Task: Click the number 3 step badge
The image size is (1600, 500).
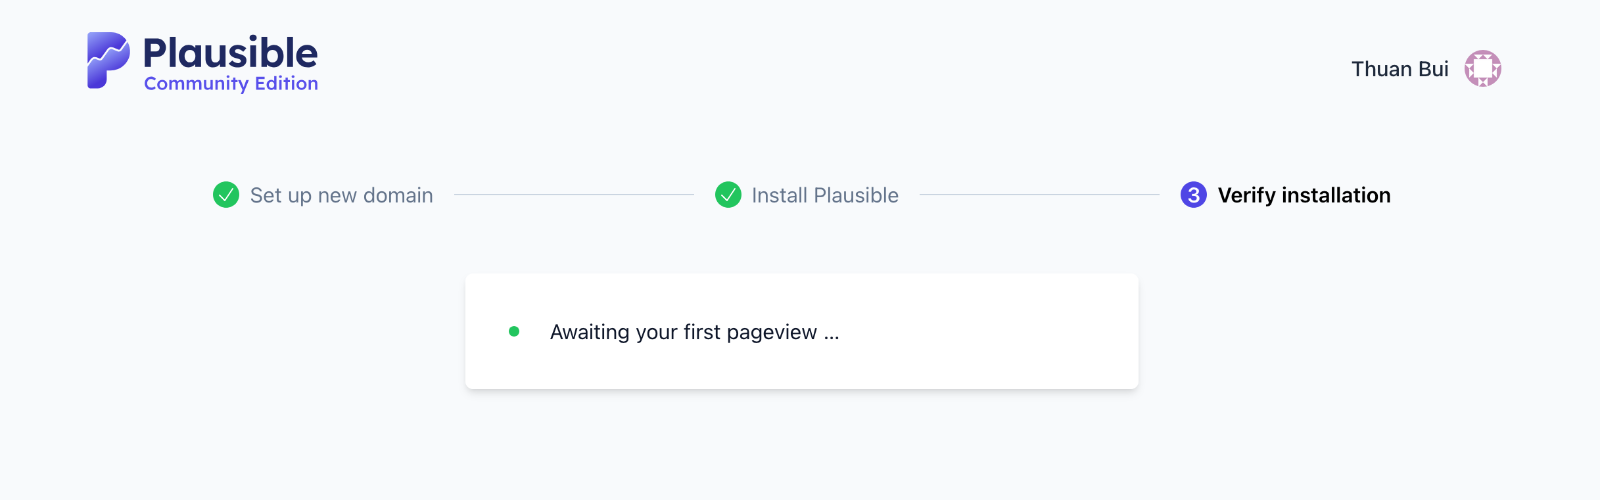Action: click(1193, 195)
